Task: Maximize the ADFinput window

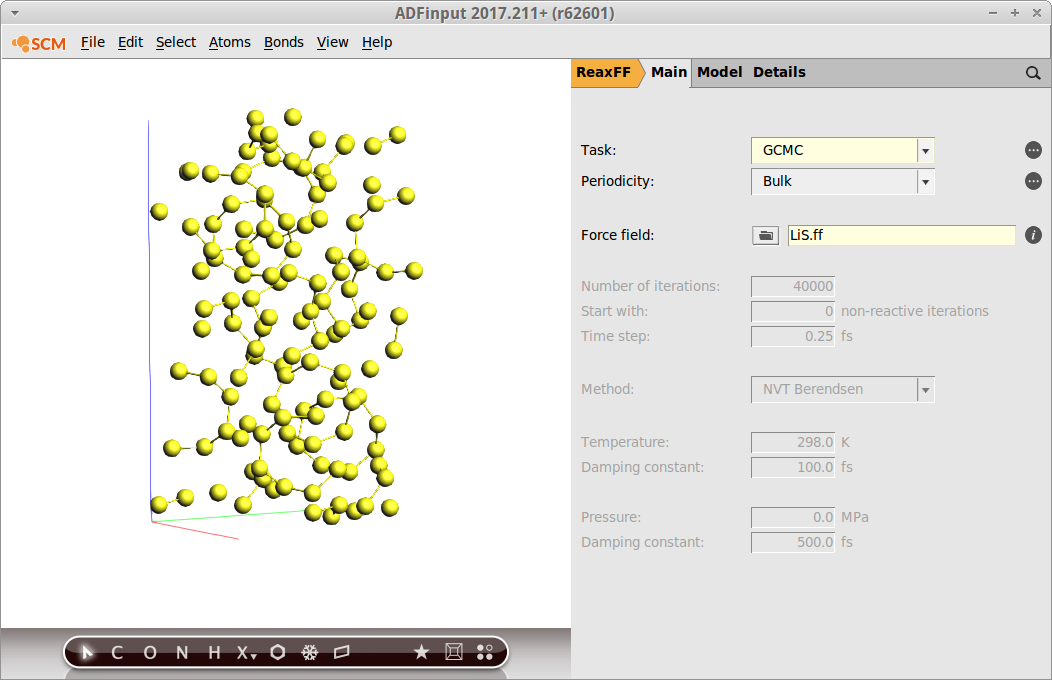Action: 1015,13
